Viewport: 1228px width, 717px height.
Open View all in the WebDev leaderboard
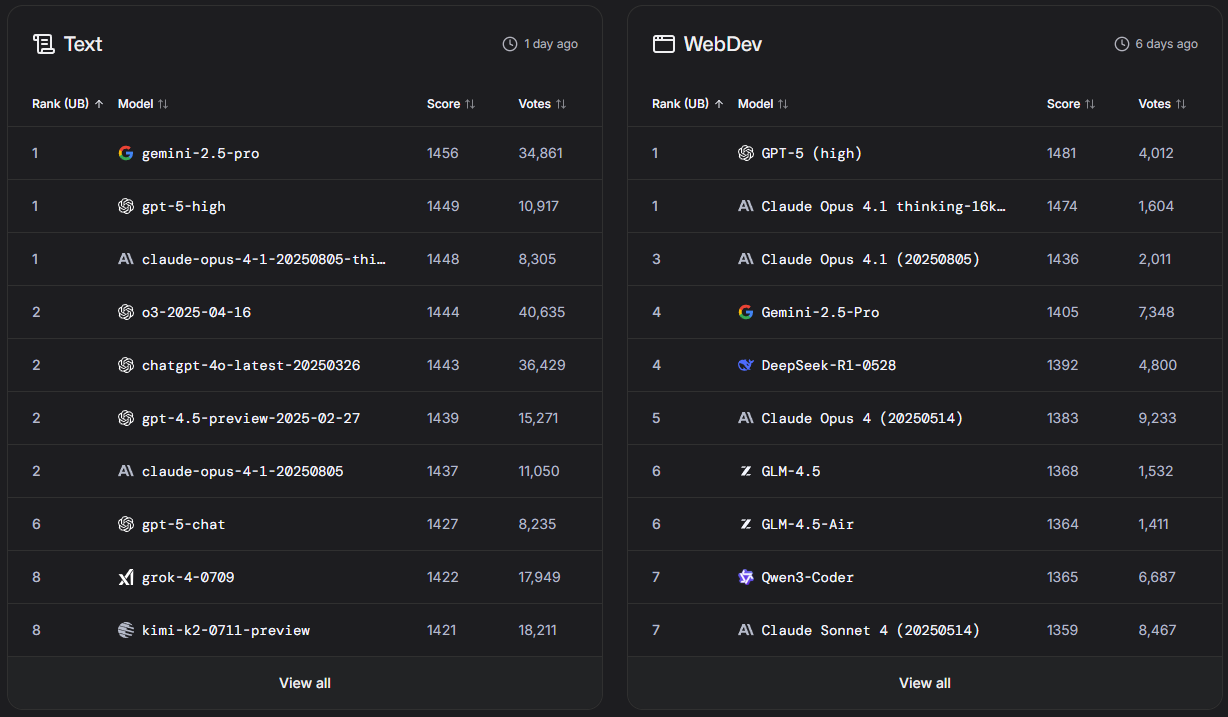[925, 683]
